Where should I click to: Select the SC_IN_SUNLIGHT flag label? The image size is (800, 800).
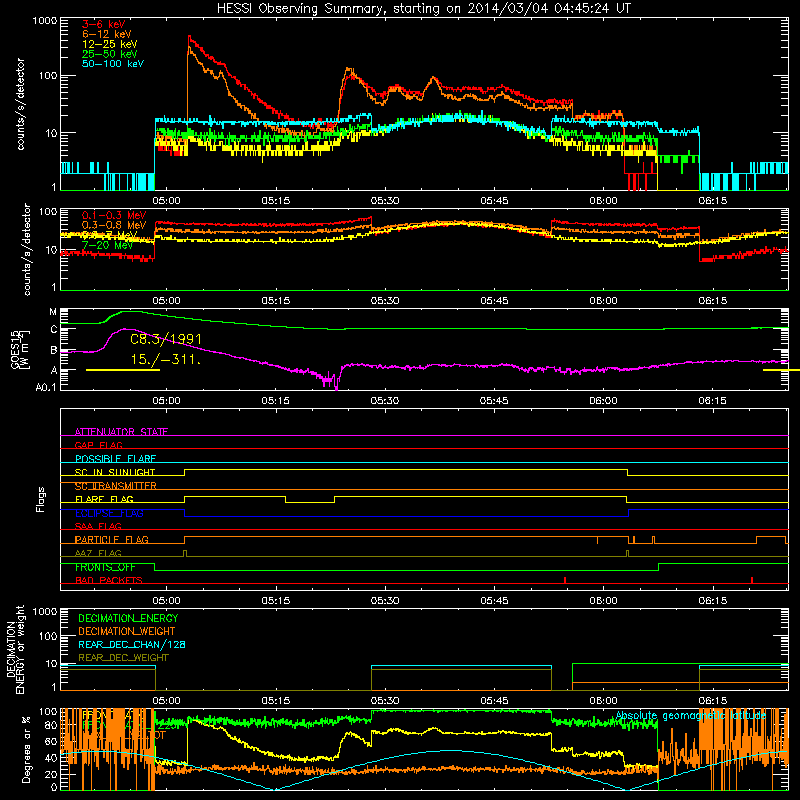[115, 472]
